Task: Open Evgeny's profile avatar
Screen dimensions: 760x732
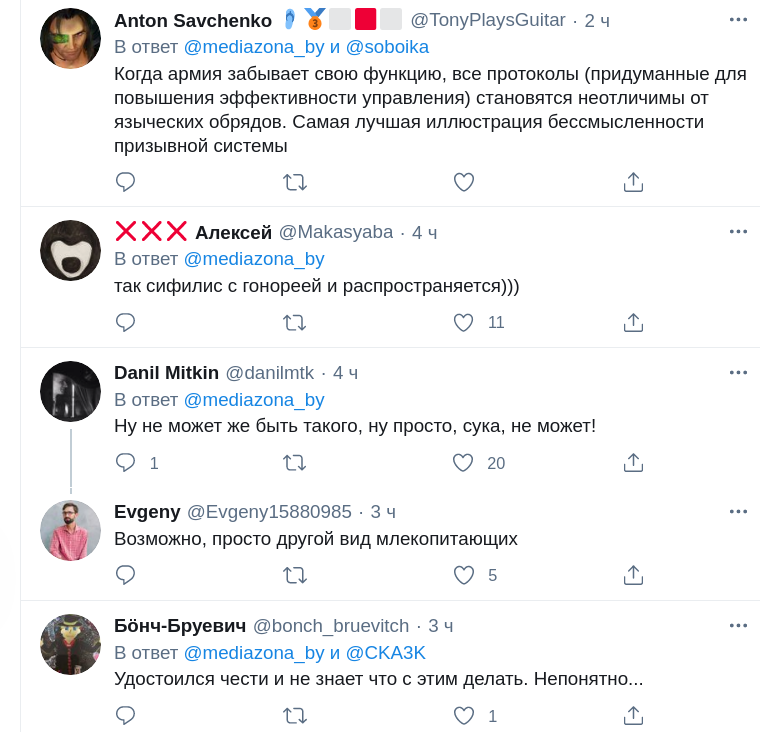Action: coord(70,531)
